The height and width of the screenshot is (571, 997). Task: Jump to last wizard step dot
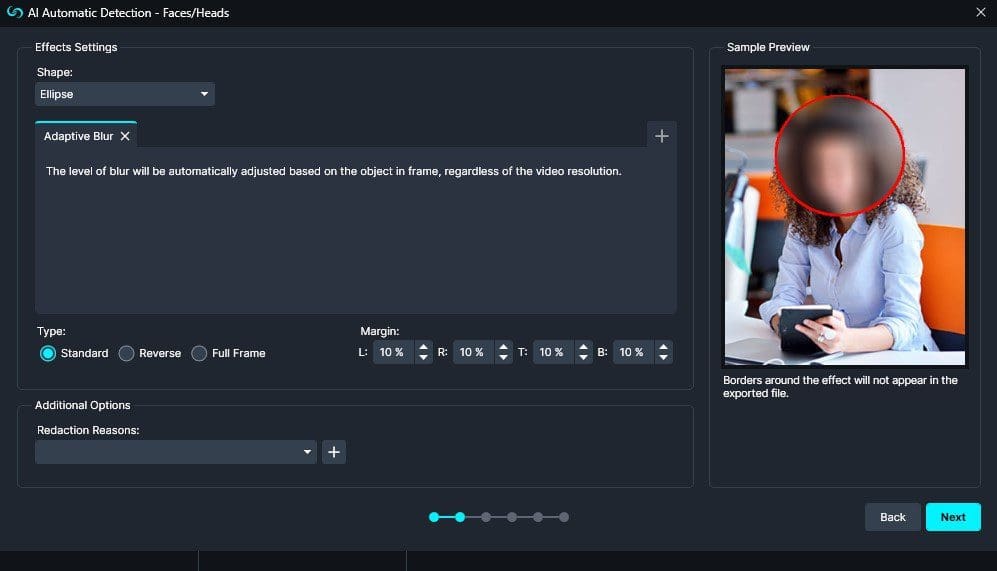click(564, 517)
